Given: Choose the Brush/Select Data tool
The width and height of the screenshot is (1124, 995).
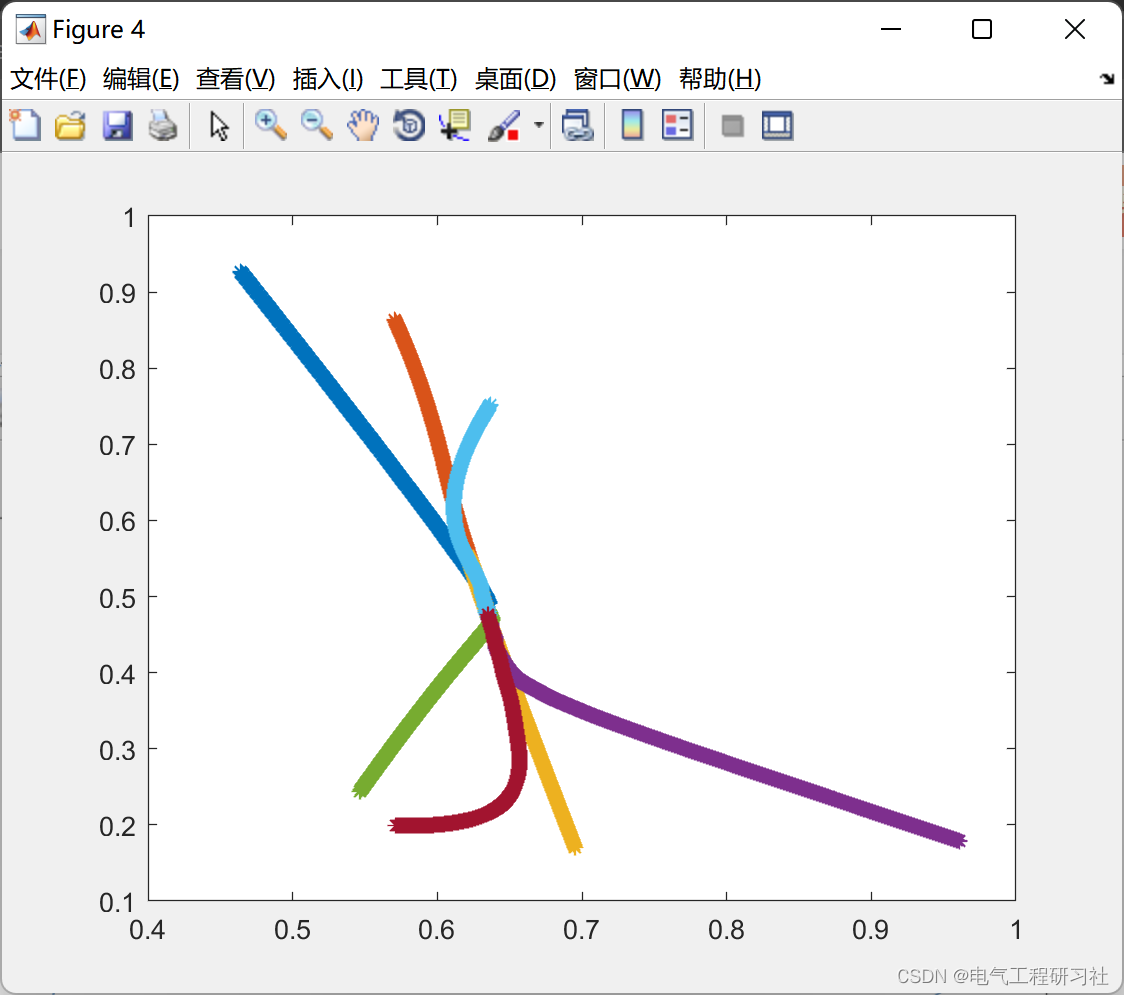Looking at the screenshot, I should tap(504, 125).
